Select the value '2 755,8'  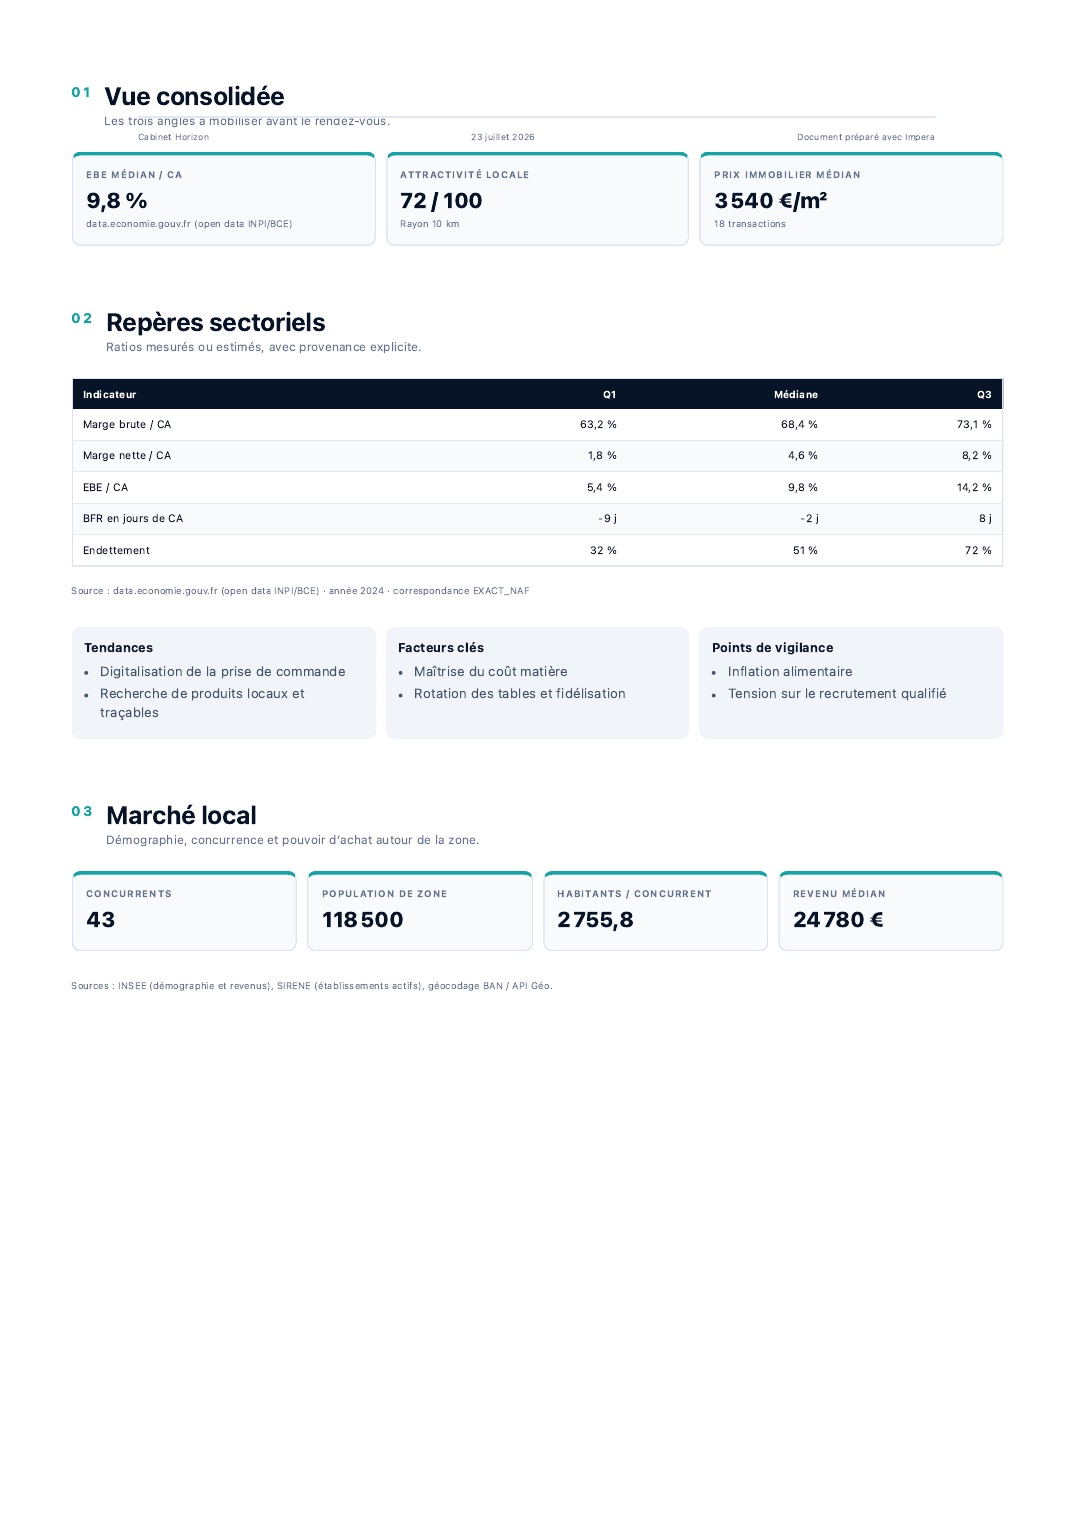pos(595,920)
